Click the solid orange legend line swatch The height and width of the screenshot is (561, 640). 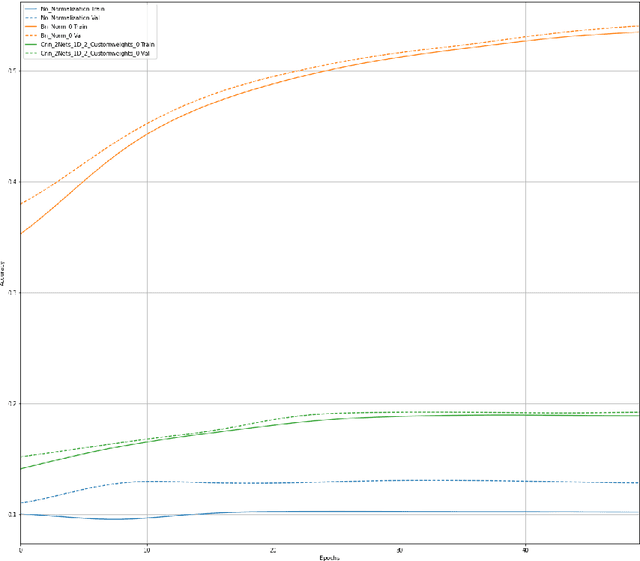[x=30, y=27]
